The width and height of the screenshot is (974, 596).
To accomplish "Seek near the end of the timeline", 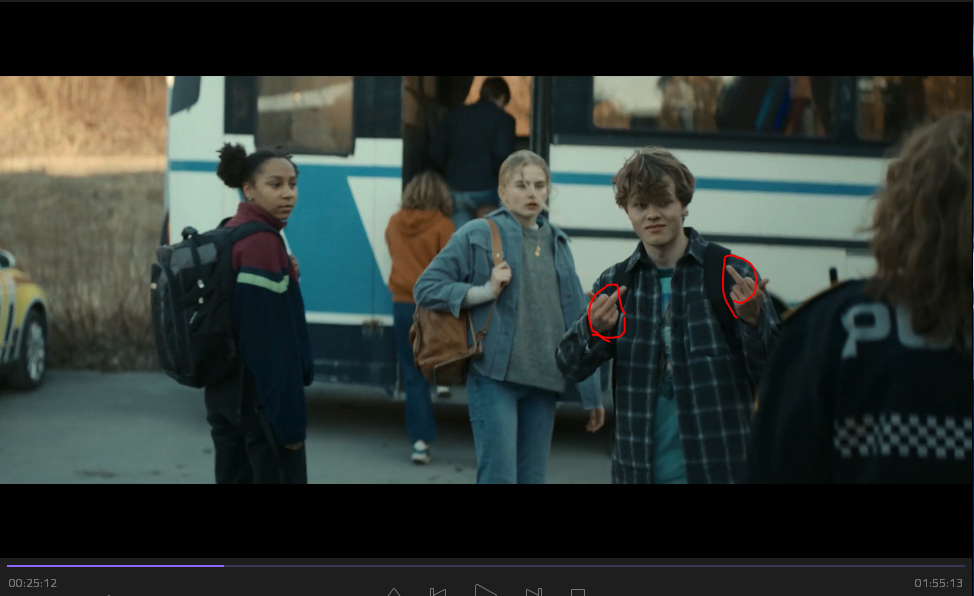I will (955, 566).
